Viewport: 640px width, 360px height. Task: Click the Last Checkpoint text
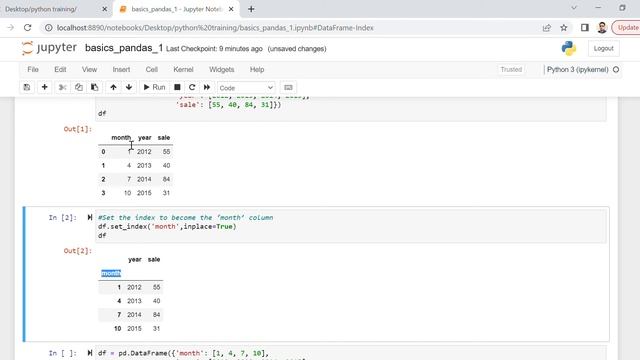214,49
